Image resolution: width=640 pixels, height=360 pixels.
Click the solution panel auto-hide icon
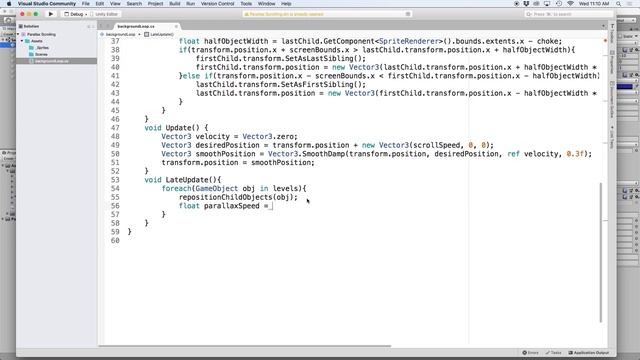(x=89, y=26)
